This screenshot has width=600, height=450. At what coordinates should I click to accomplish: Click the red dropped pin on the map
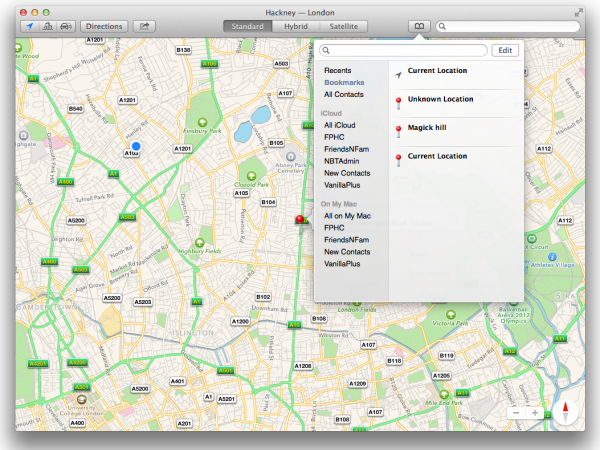click(300, 220)
